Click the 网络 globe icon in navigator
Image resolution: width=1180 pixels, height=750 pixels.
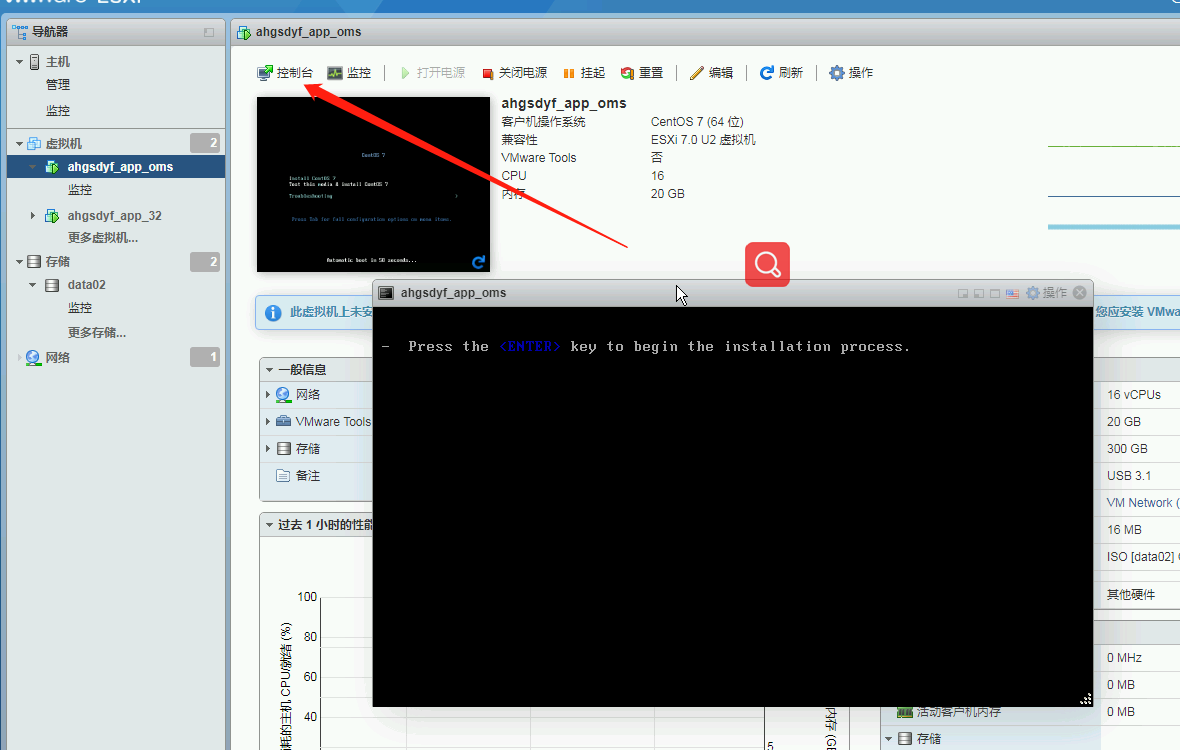click(33, 358)
